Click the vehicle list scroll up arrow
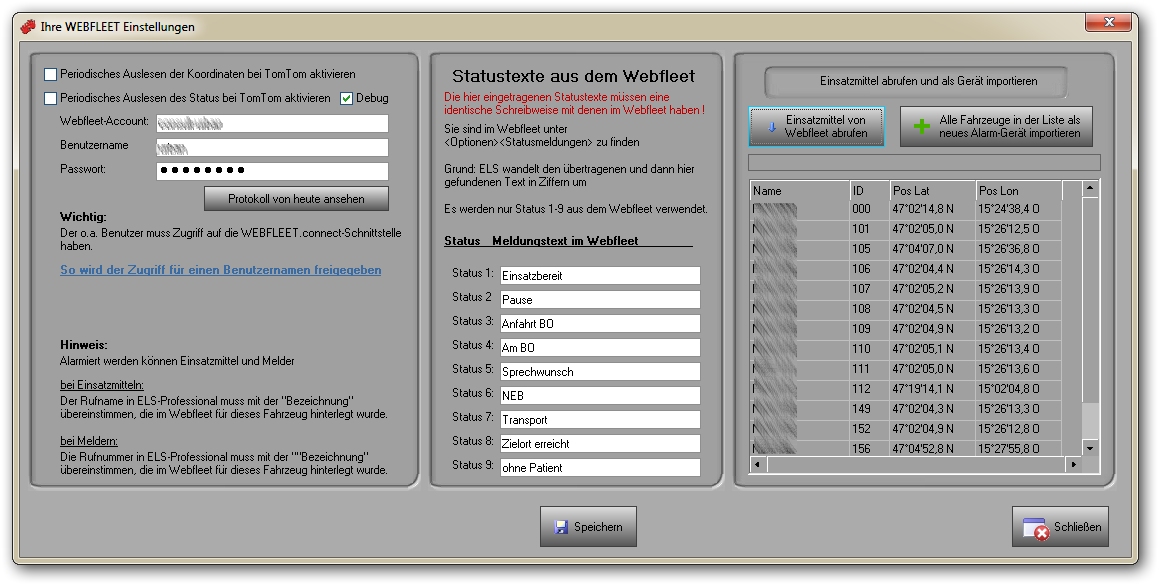Screen dimensions: 1159x585 [x=1090, y=189]
